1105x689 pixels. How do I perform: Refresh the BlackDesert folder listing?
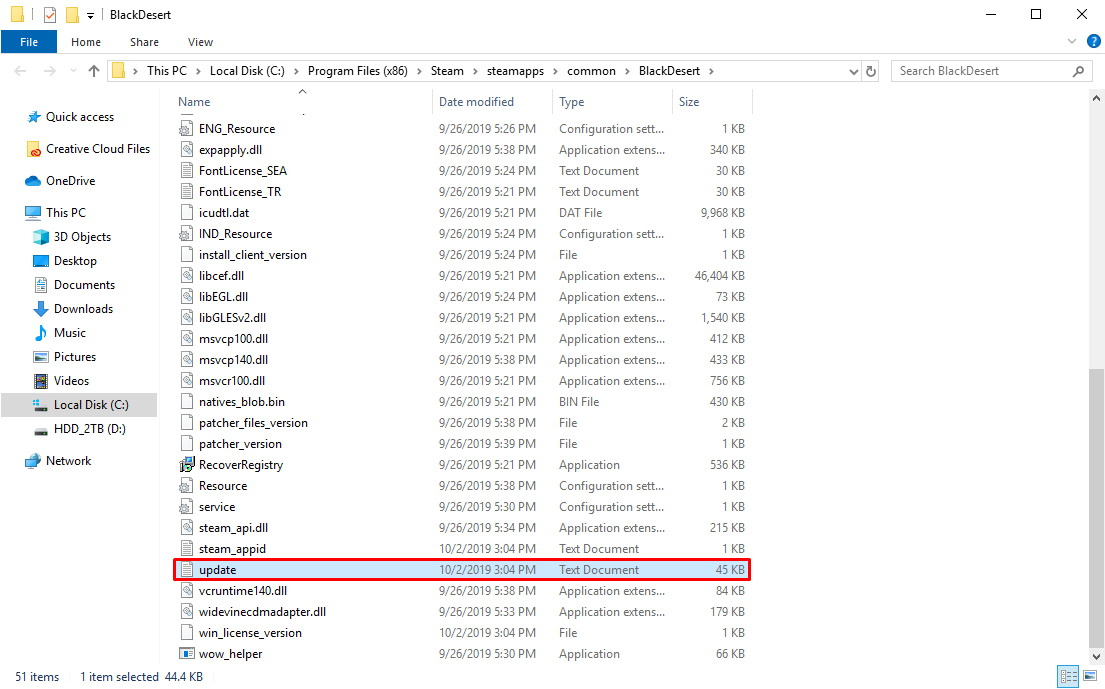(x=871, y=71)
